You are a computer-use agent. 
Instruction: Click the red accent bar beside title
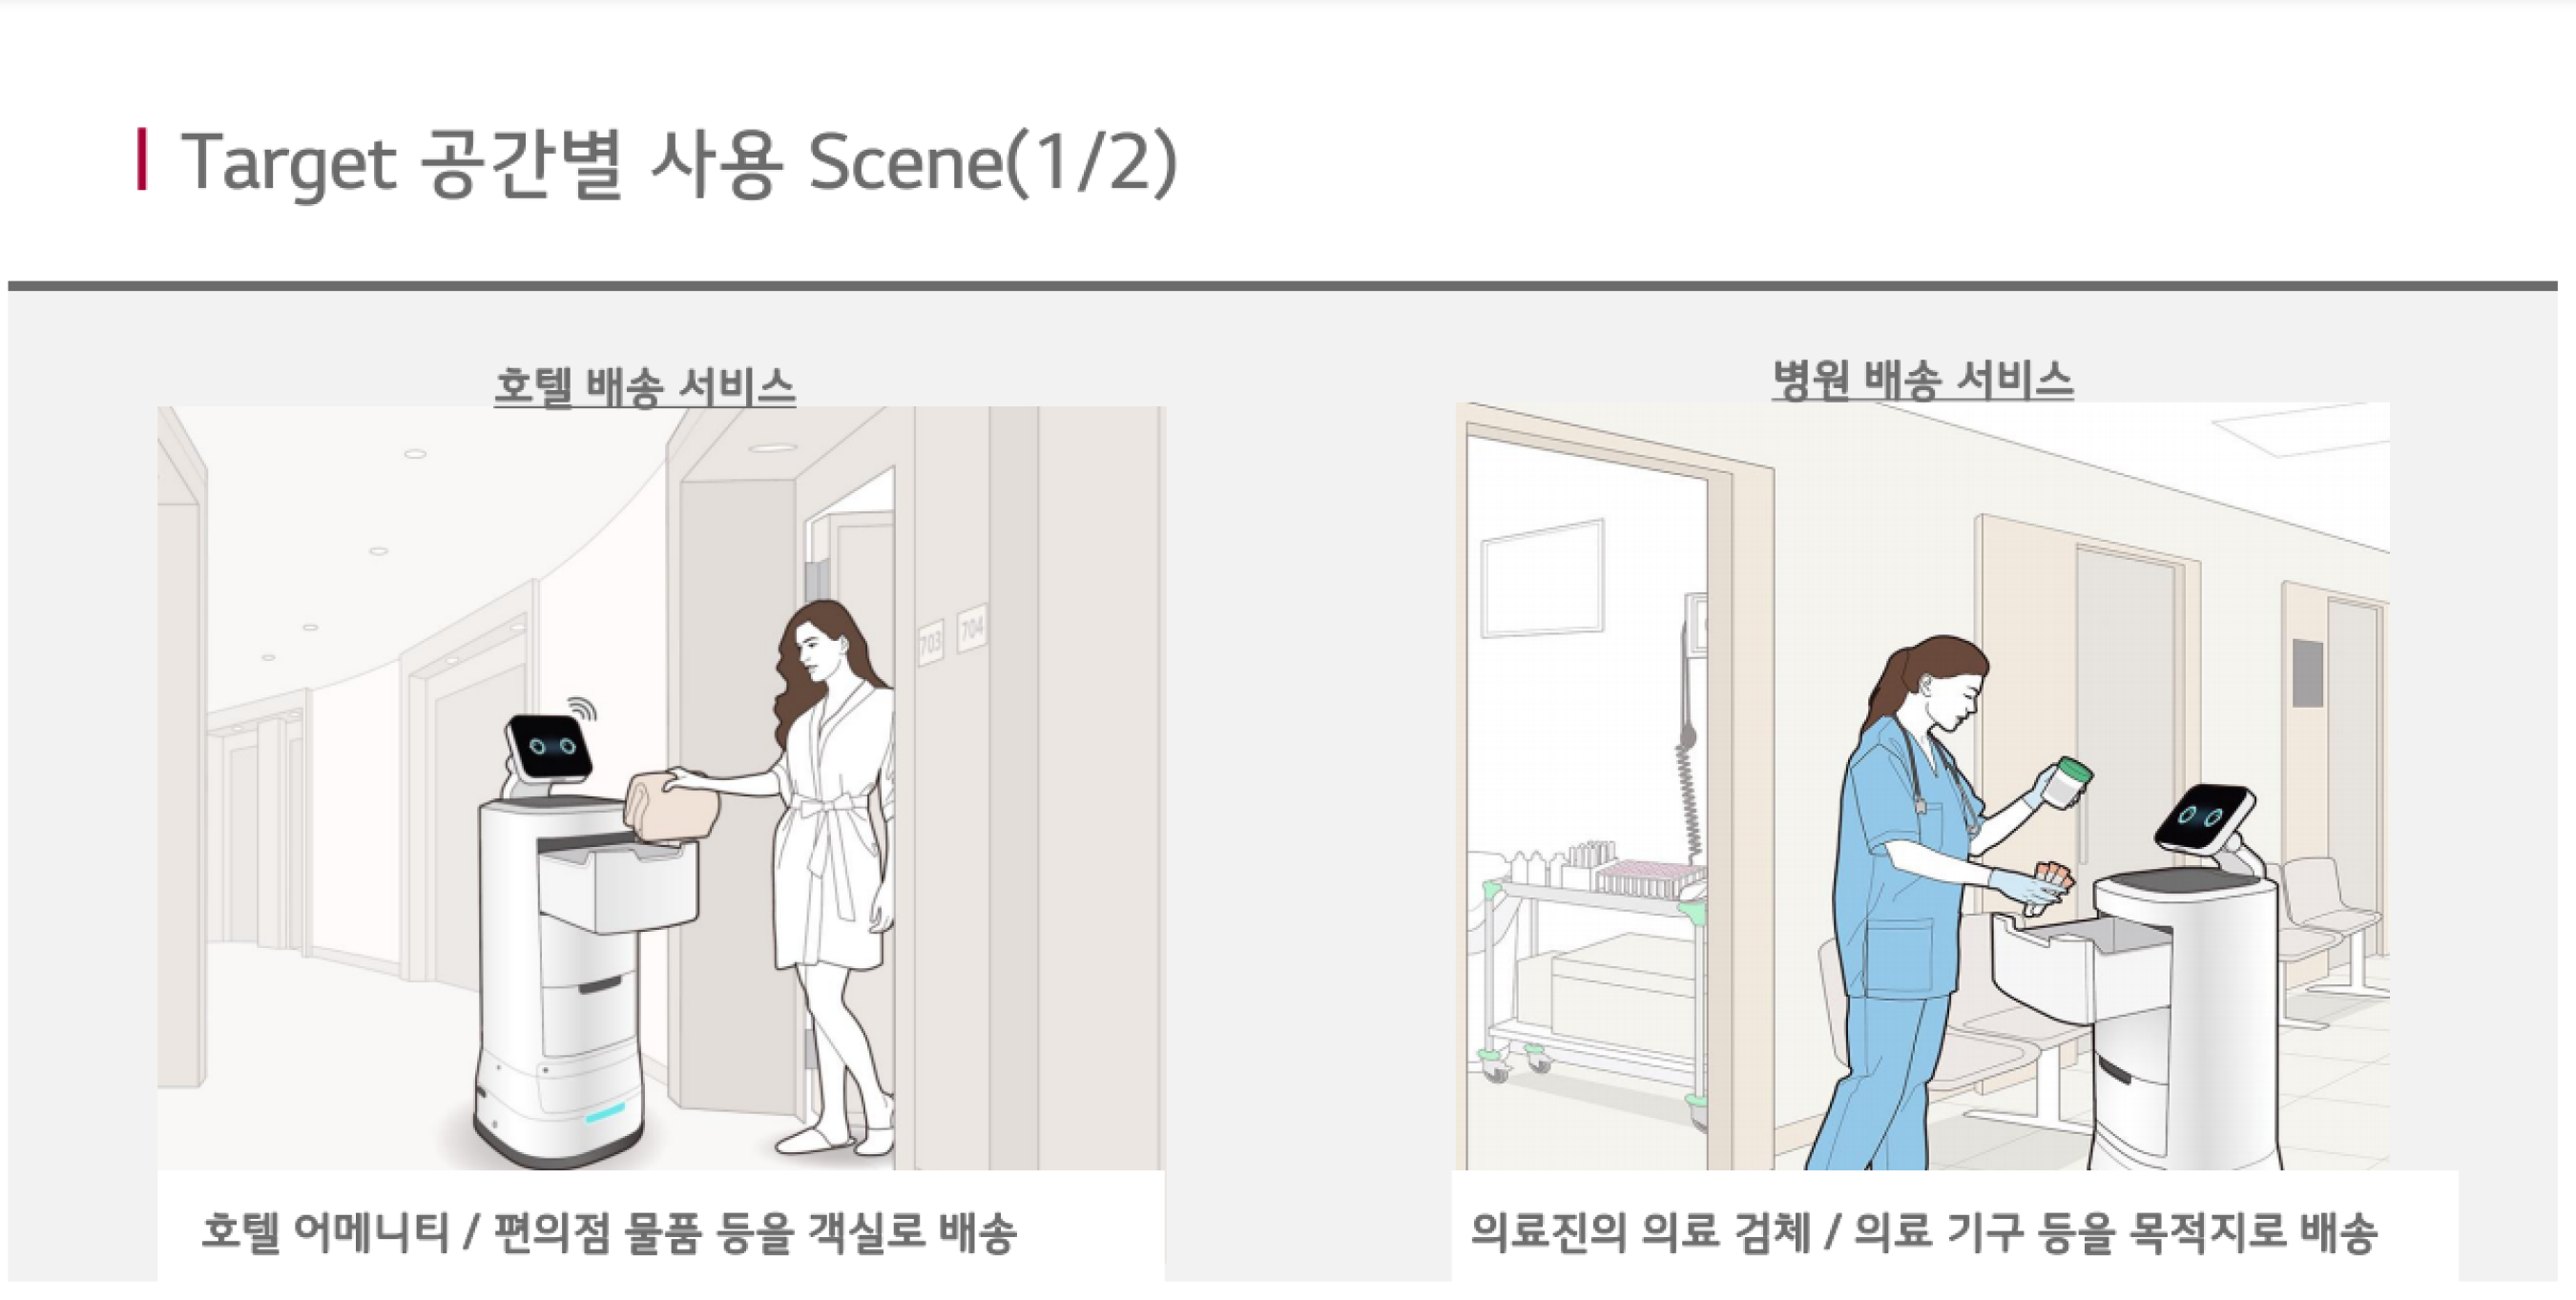pyautogui.click(x=143, y=159)
